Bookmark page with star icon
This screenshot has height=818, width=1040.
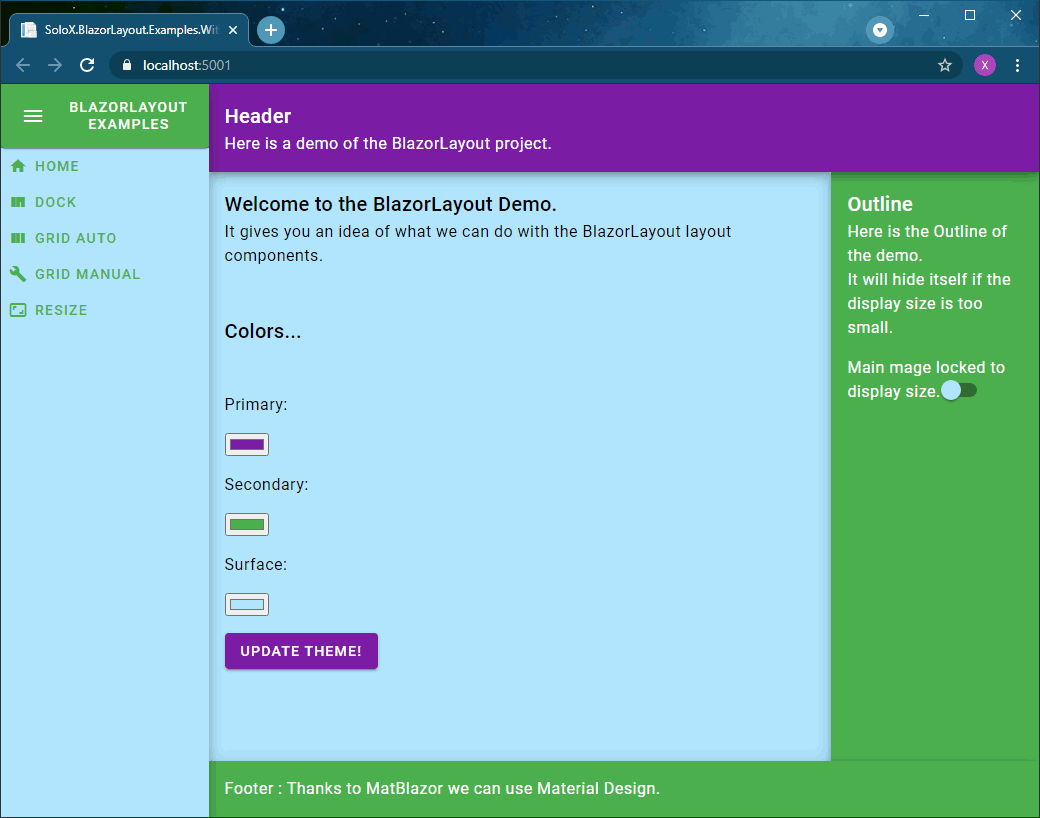click(x=944, y=65)
